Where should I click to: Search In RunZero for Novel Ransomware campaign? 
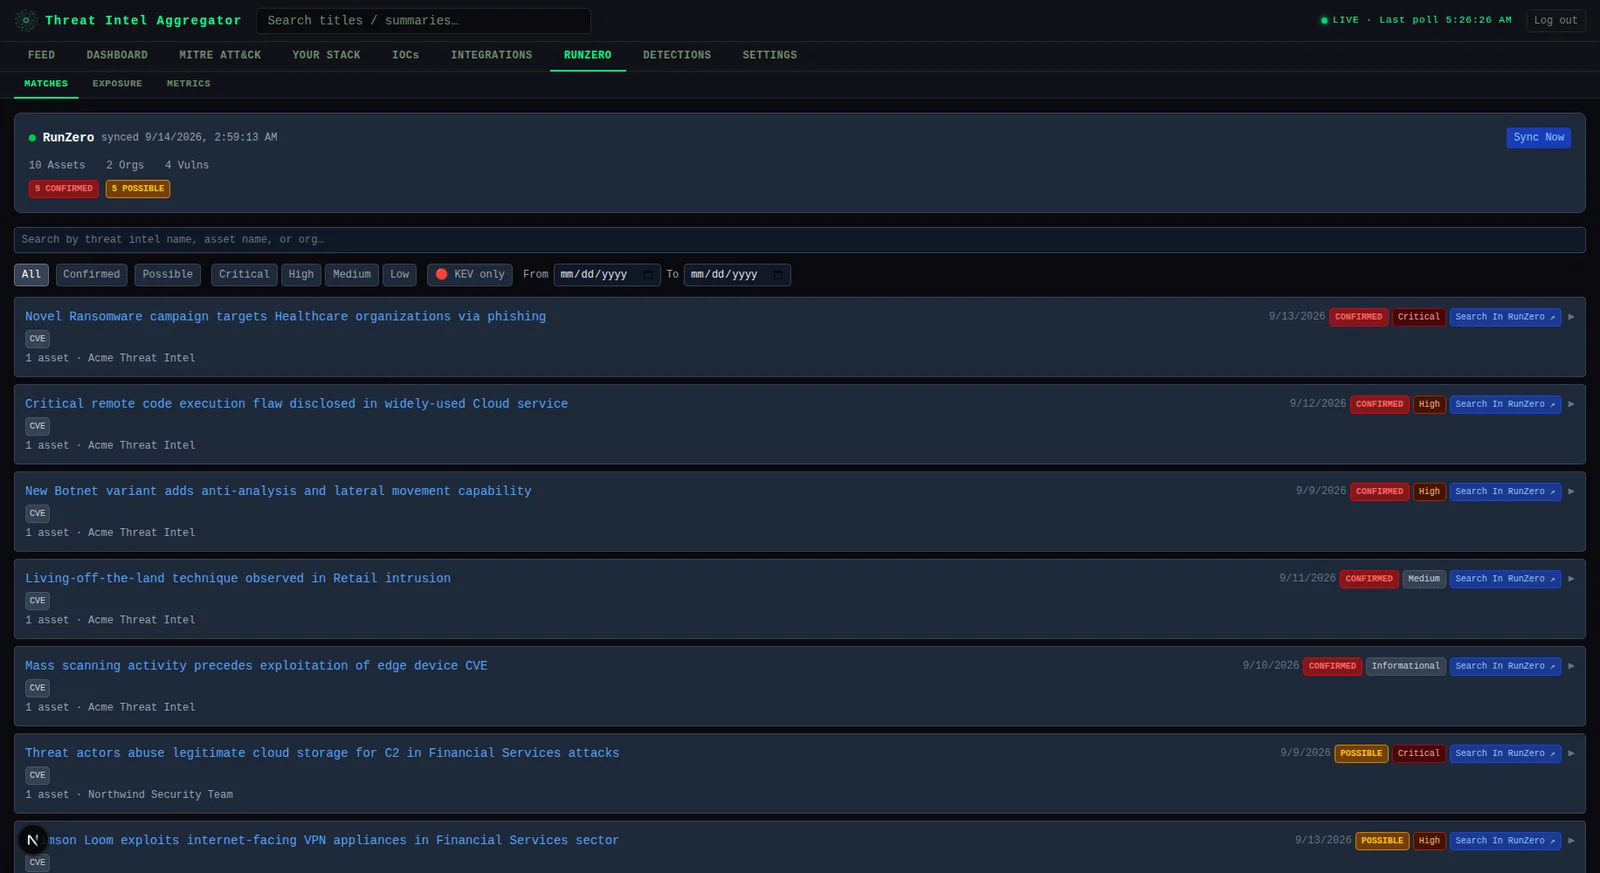(x=1505, y=317)
